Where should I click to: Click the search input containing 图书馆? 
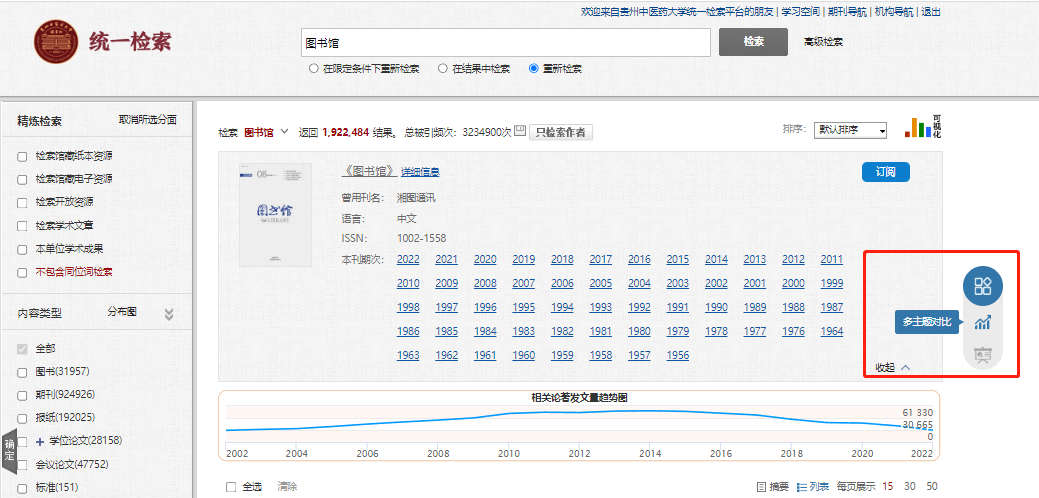click(x=506, y=42)
